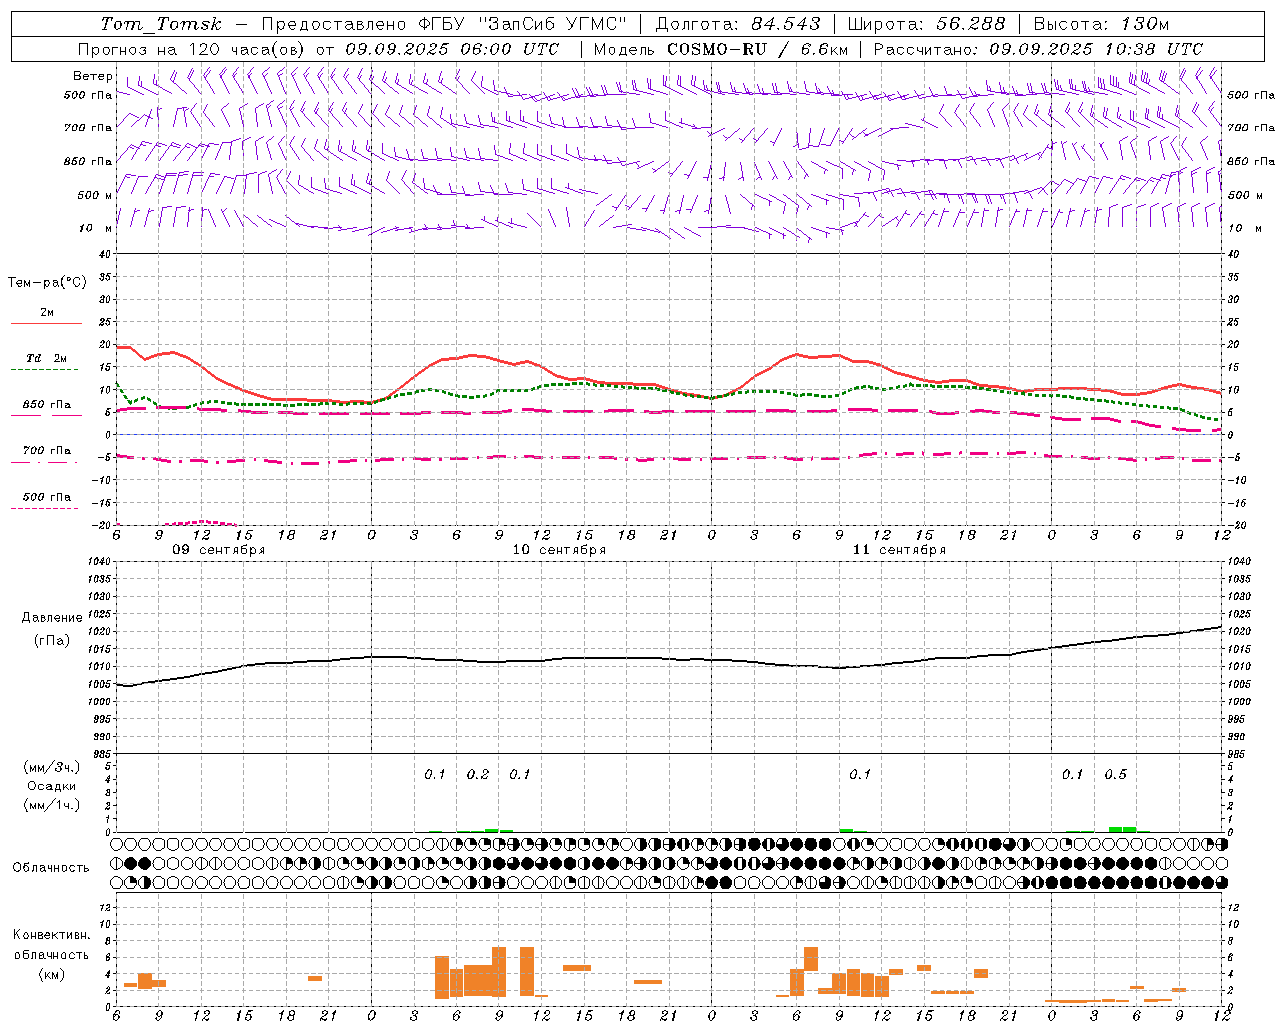This screenshot has height=1024, width=1280.
Task: Click the "Конвективн." convective cloud label
Action: click(x=52, y=935)
